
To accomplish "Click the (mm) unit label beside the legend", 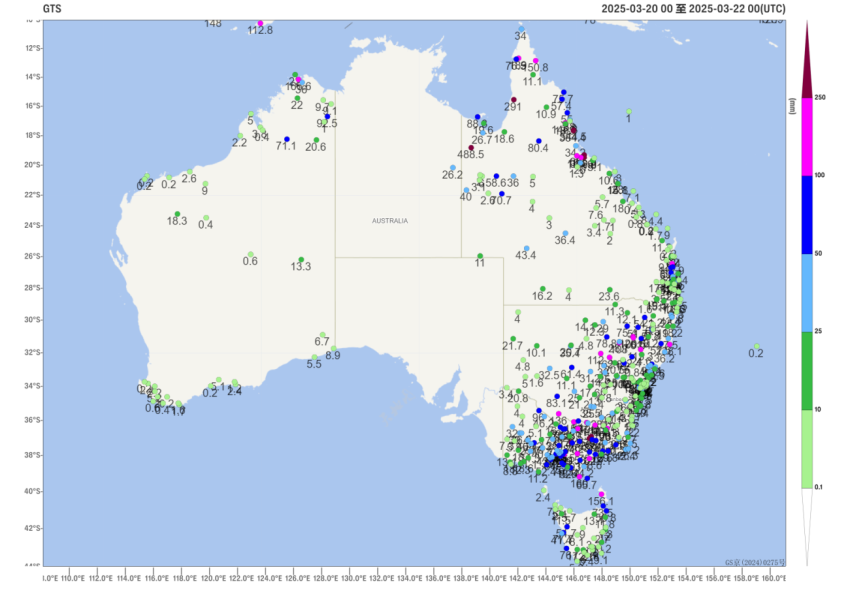I will click(x=792, y=106).
